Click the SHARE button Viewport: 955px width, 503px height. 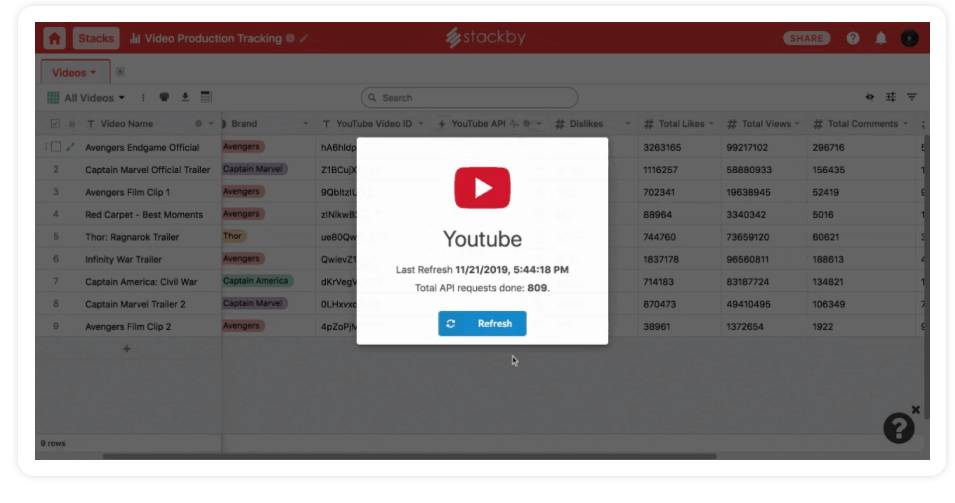[806, 38]
